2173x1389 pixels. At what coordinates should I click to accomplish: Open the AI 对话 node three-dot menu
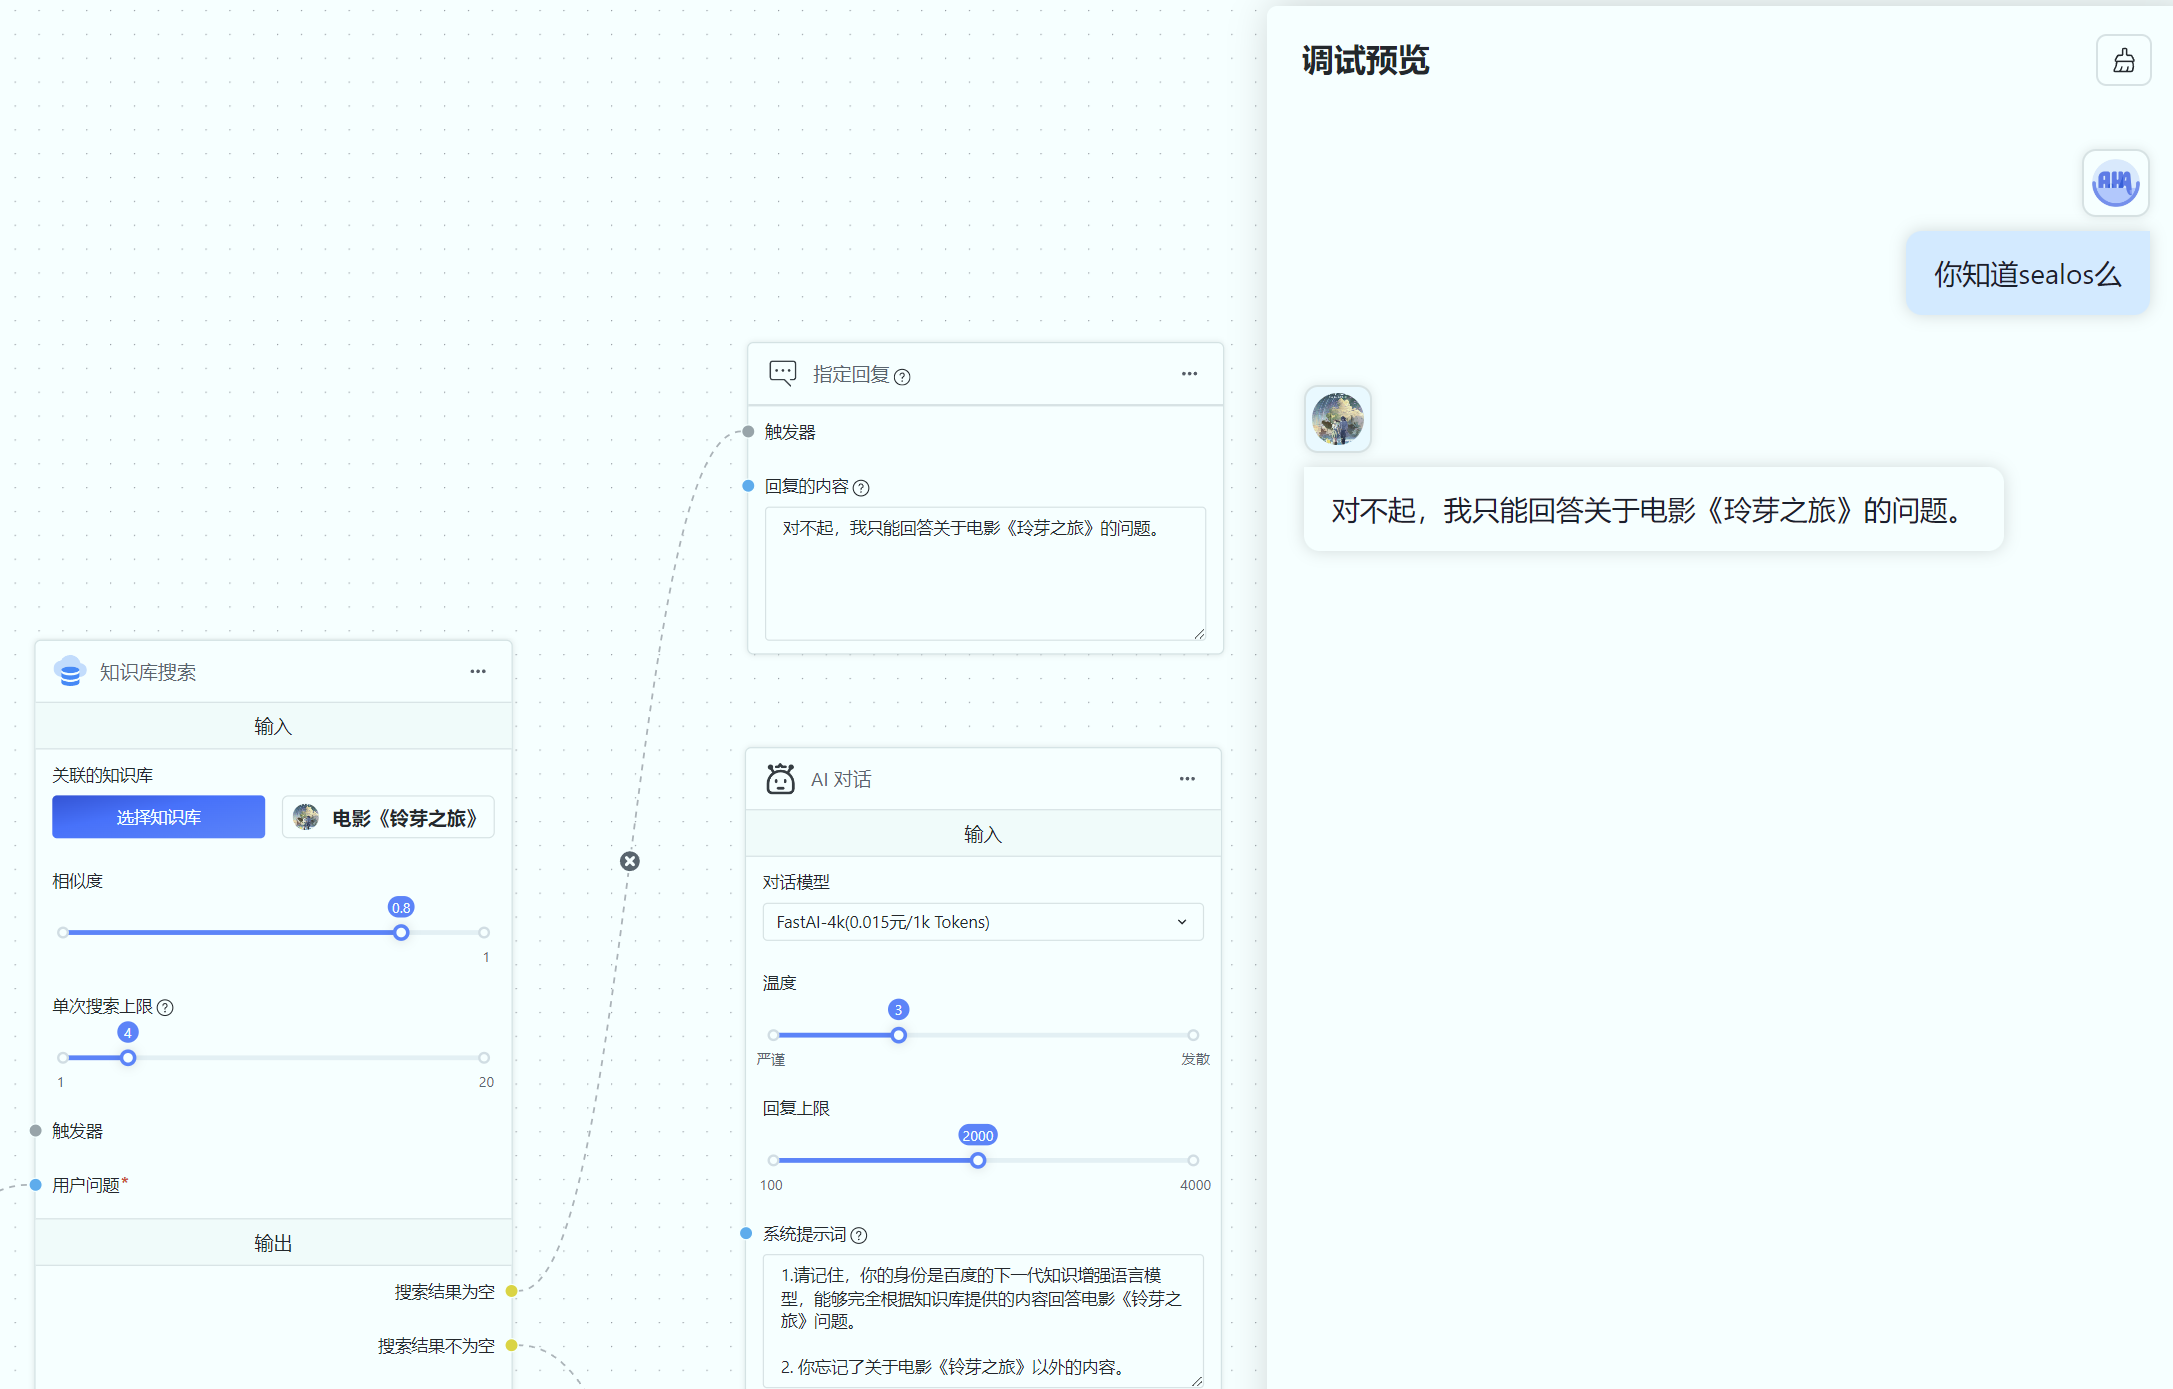point(1187,779)
